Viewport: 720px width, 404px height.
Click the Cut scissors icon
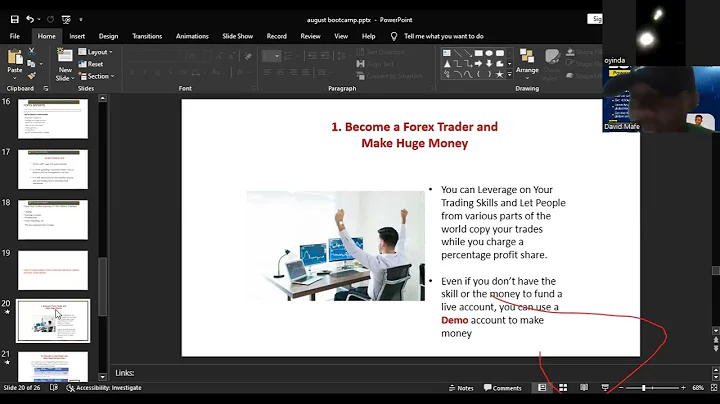pos(31,51)
